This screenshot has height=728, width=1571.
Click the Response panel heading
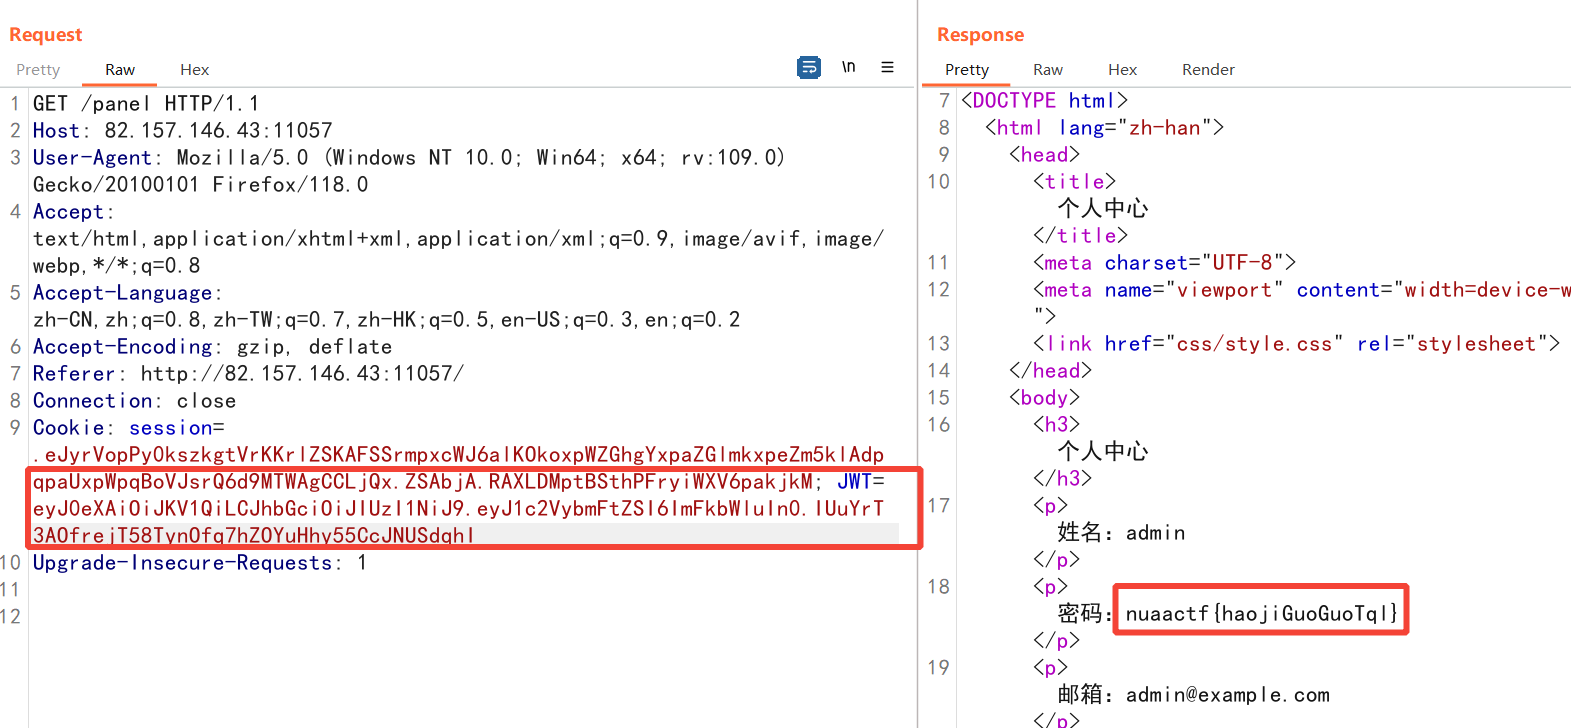(x=980, y=35)
